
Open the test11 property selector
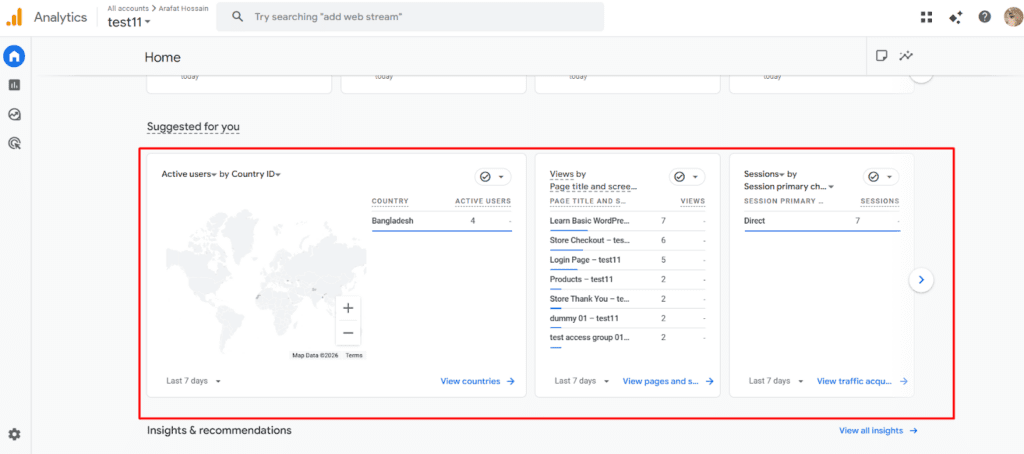coord(129,22)
